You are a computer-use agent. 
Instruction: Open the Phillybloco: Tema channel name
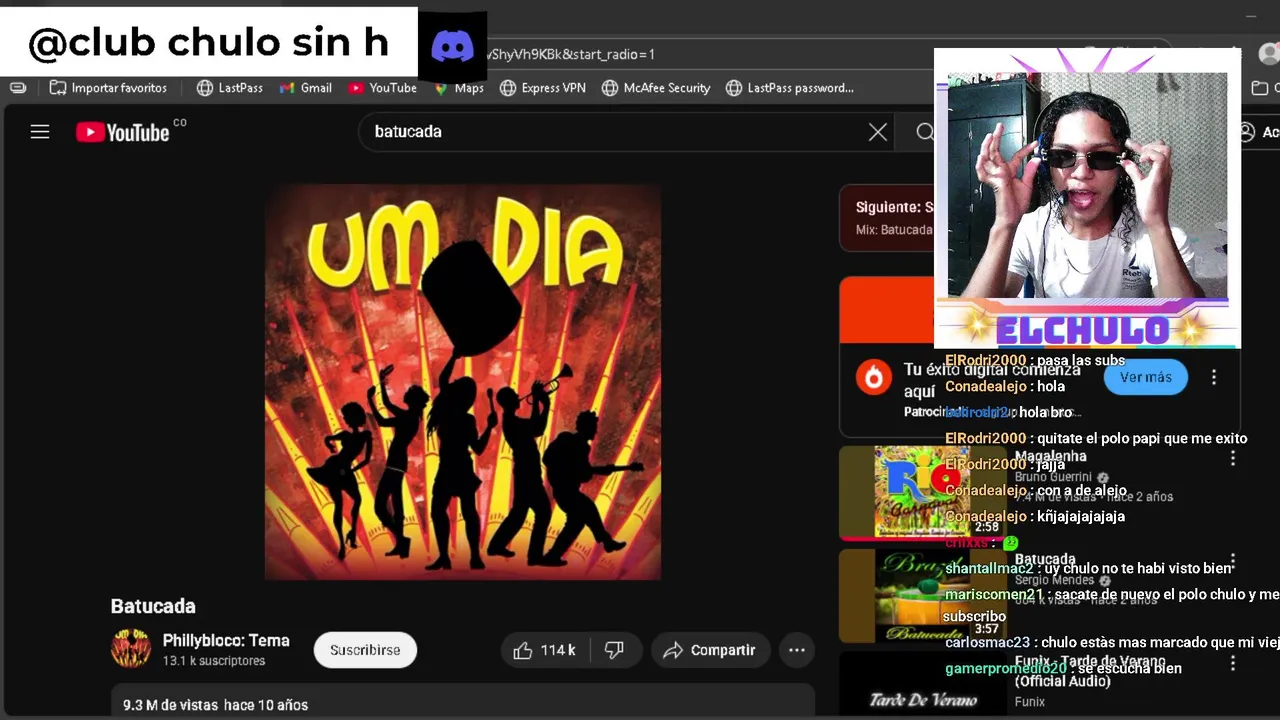pyautogui.click(x=226, y=640)
